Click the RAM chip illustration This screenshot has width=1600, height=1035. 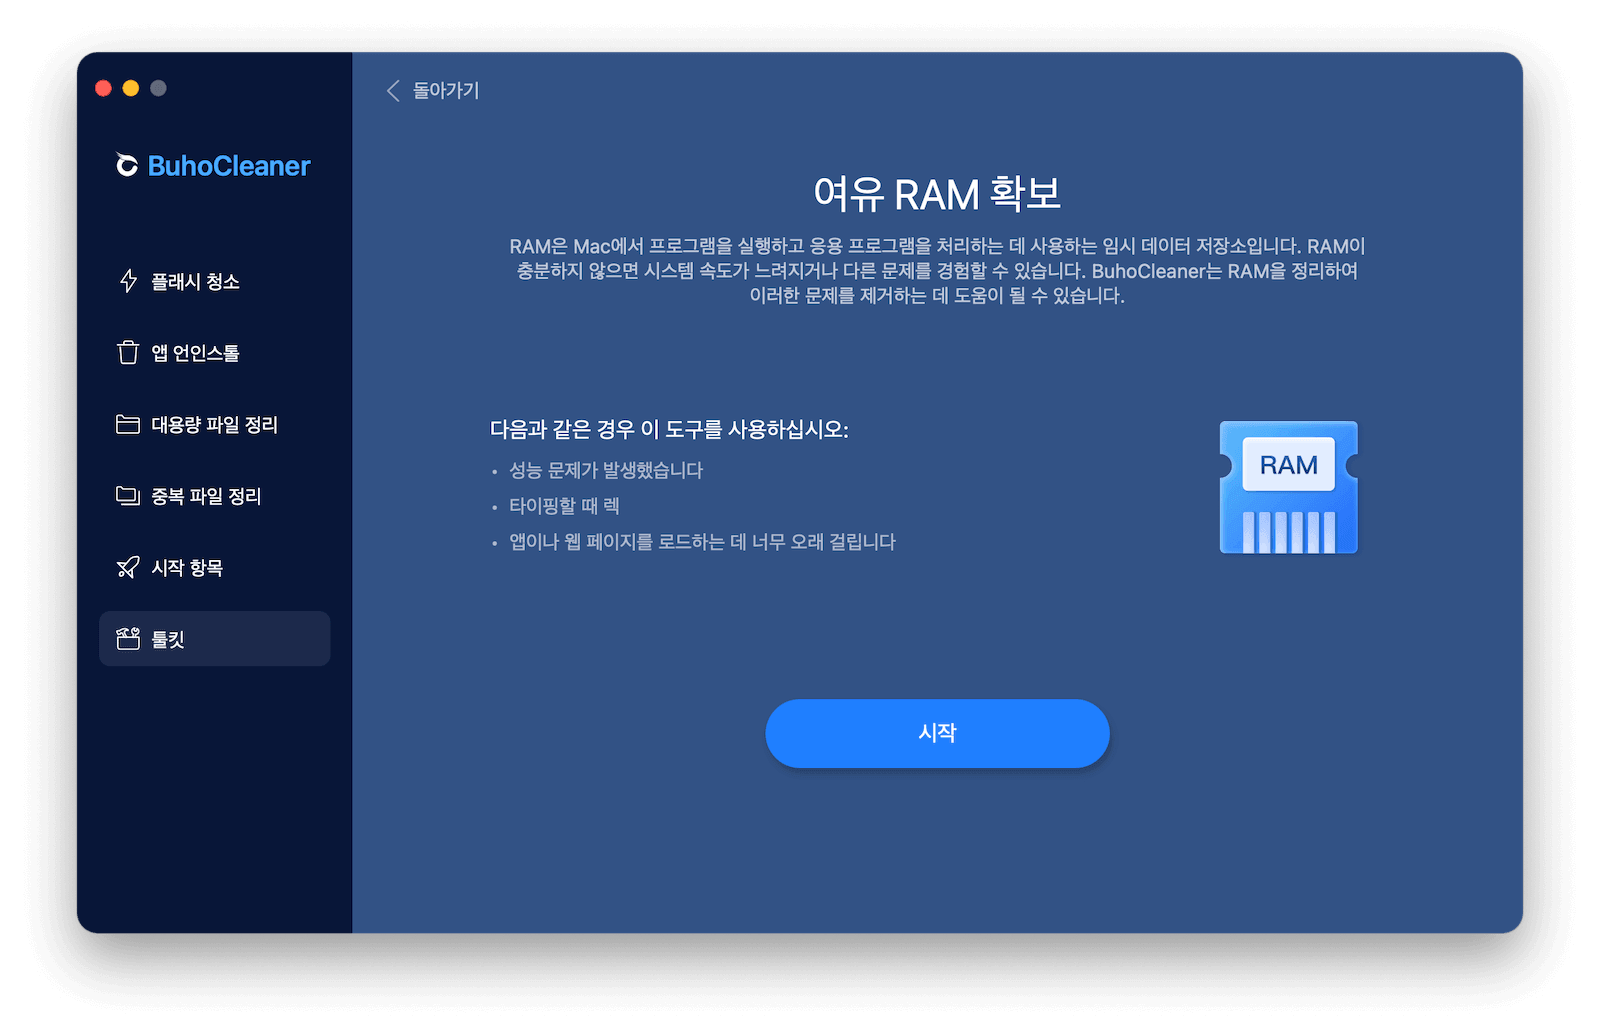[x=1288, y=487]
